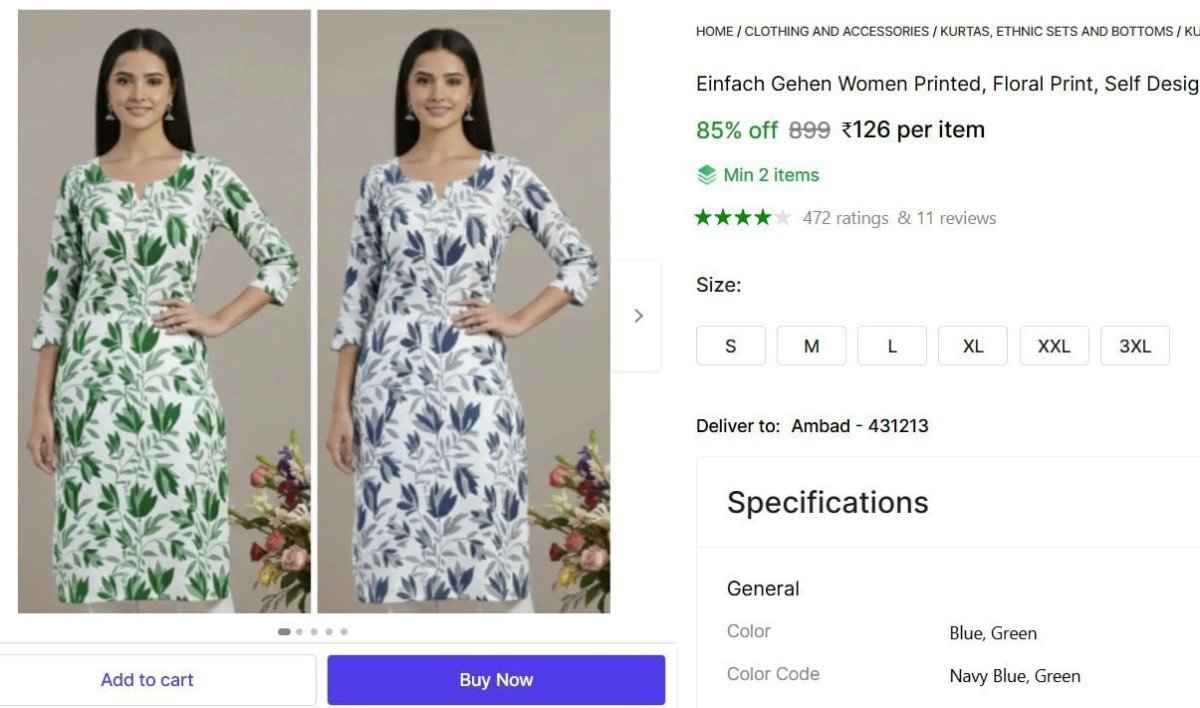This screenshot has width=1200, height=708.
Task: Click the Buy Now button
Action: [x=496, y=679]
